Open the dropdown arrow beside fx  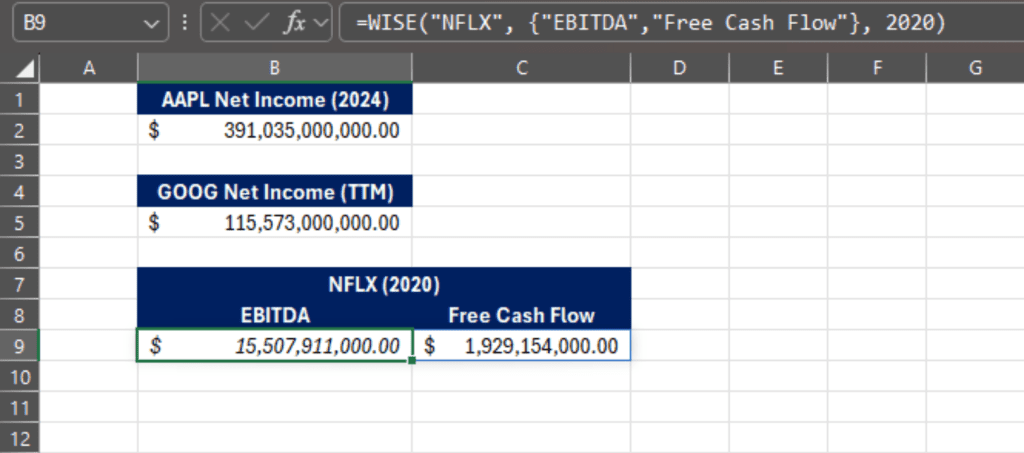tap(320, 23)
